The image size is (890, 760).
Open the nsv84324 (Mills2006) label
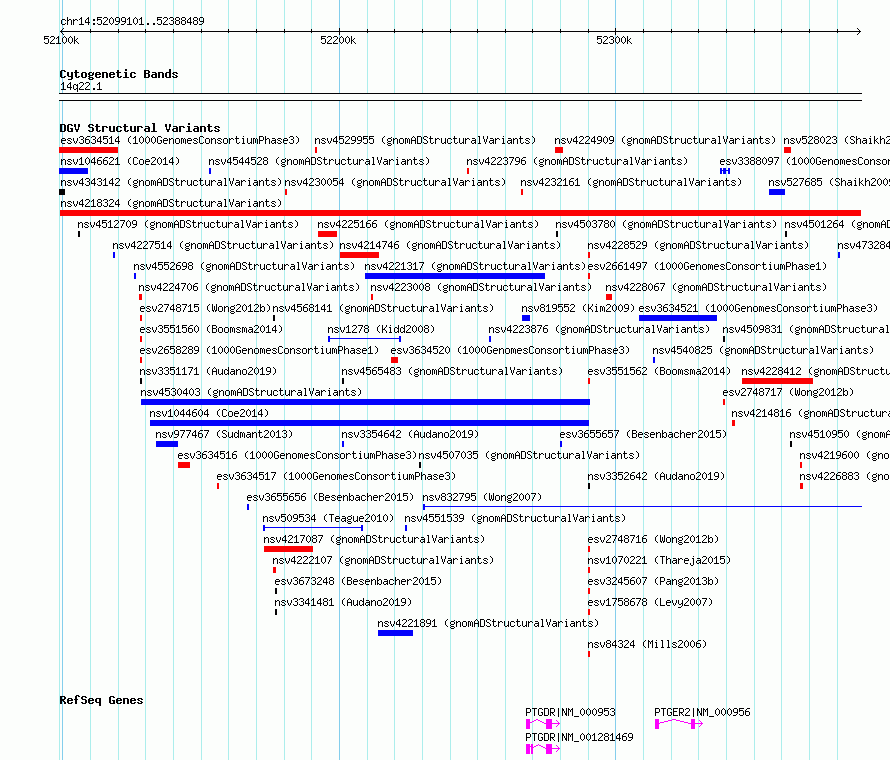coord(647,644)
